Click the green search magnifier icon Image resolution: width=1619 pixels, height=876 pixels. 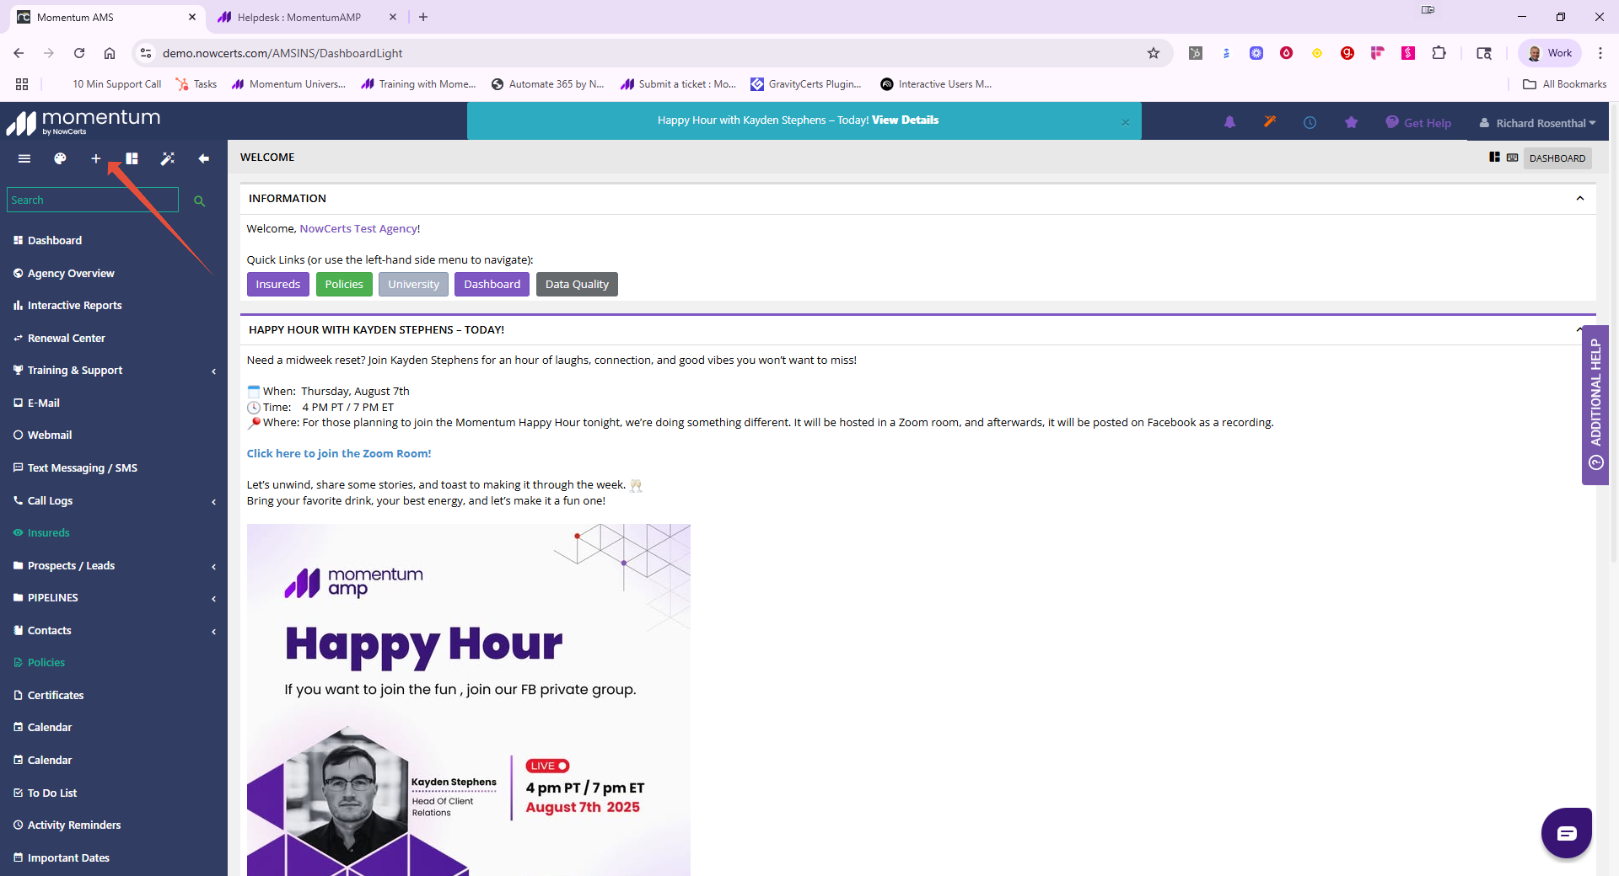click(x=199, y=201)
